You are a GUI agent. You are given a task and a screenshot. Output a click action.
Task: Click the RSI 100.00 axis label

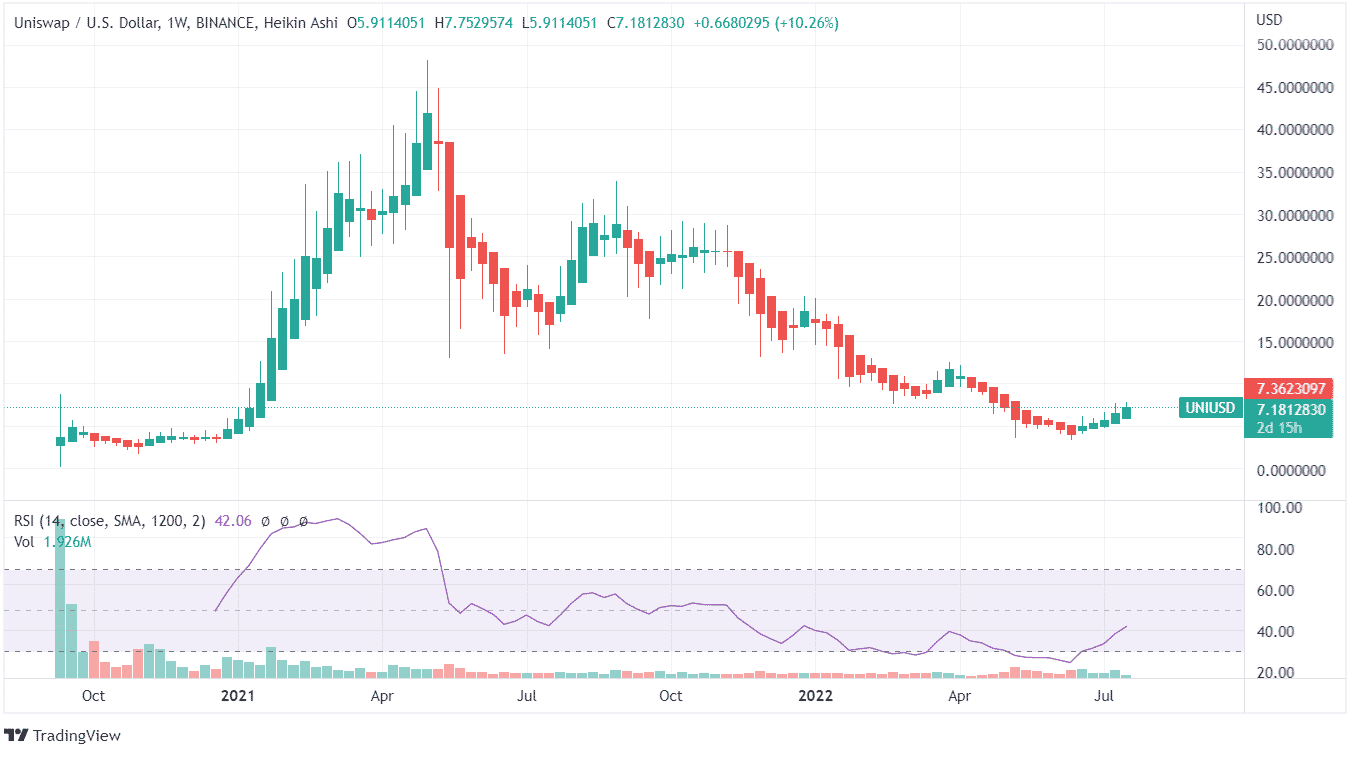click(1278, 508)
